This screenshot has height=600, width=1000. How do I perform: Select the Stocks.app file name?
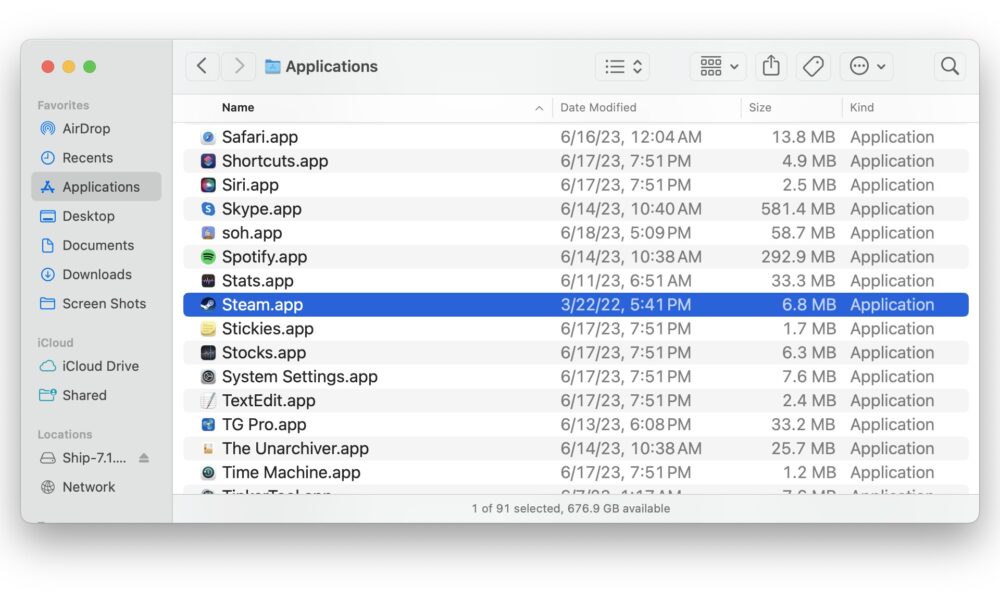coord(263,353)
